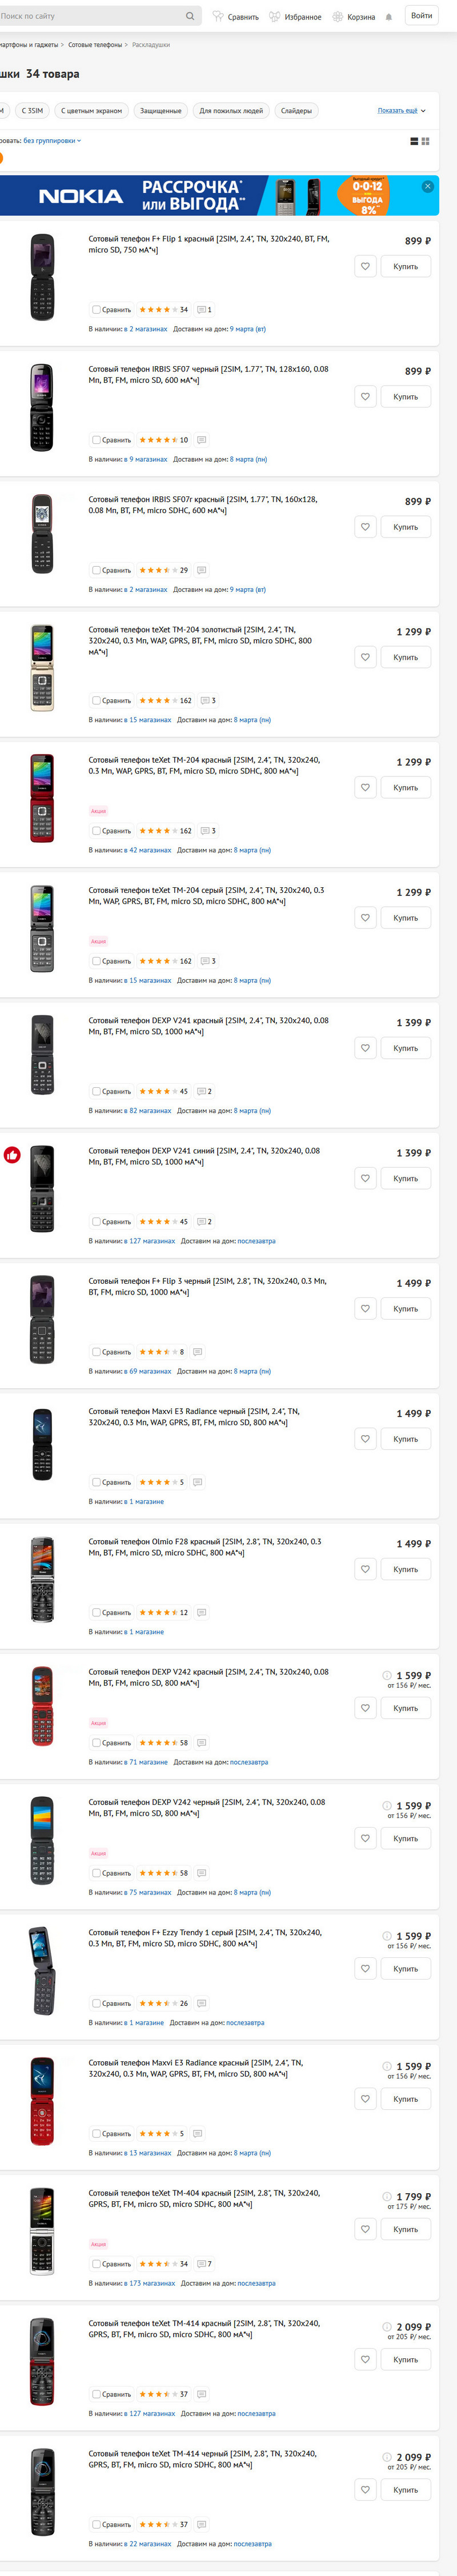Click info icon beside 1 799 ₽ price

coord(387,2197)
